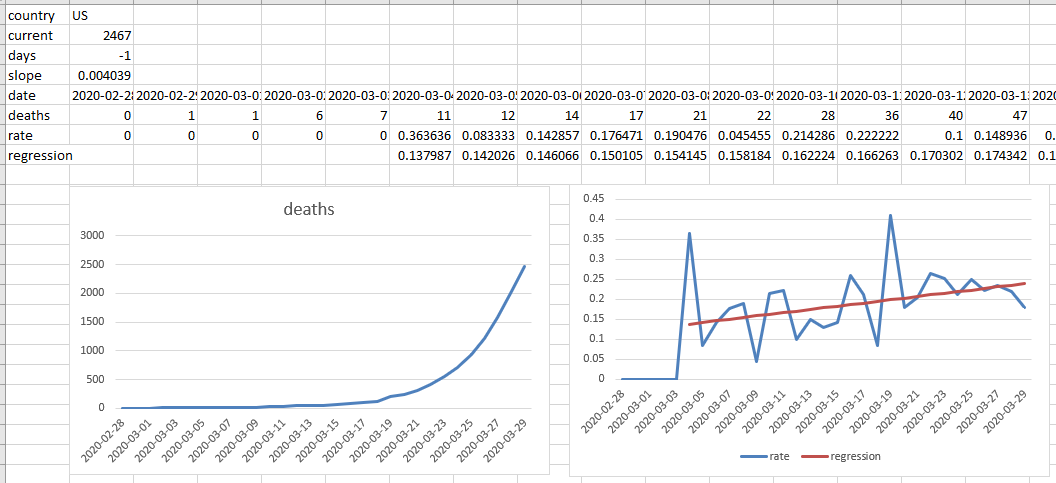The height and width of the screenshot is (483, 1056).
Task: Select the rate cell with 0.083333
Action: tap(485, 136)
